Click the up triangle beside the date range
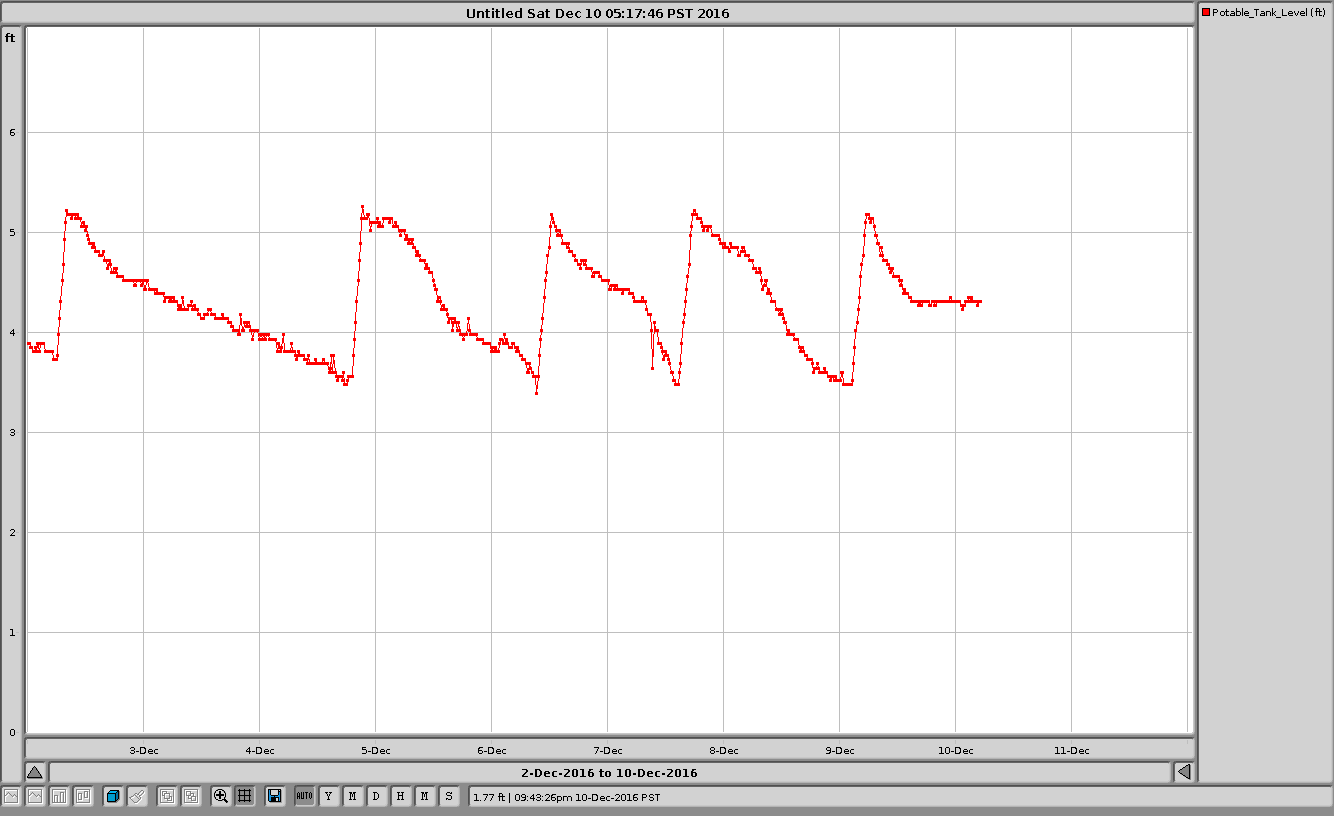Image resolution: width=1334 pixels, height=816 pixels. 34,772
